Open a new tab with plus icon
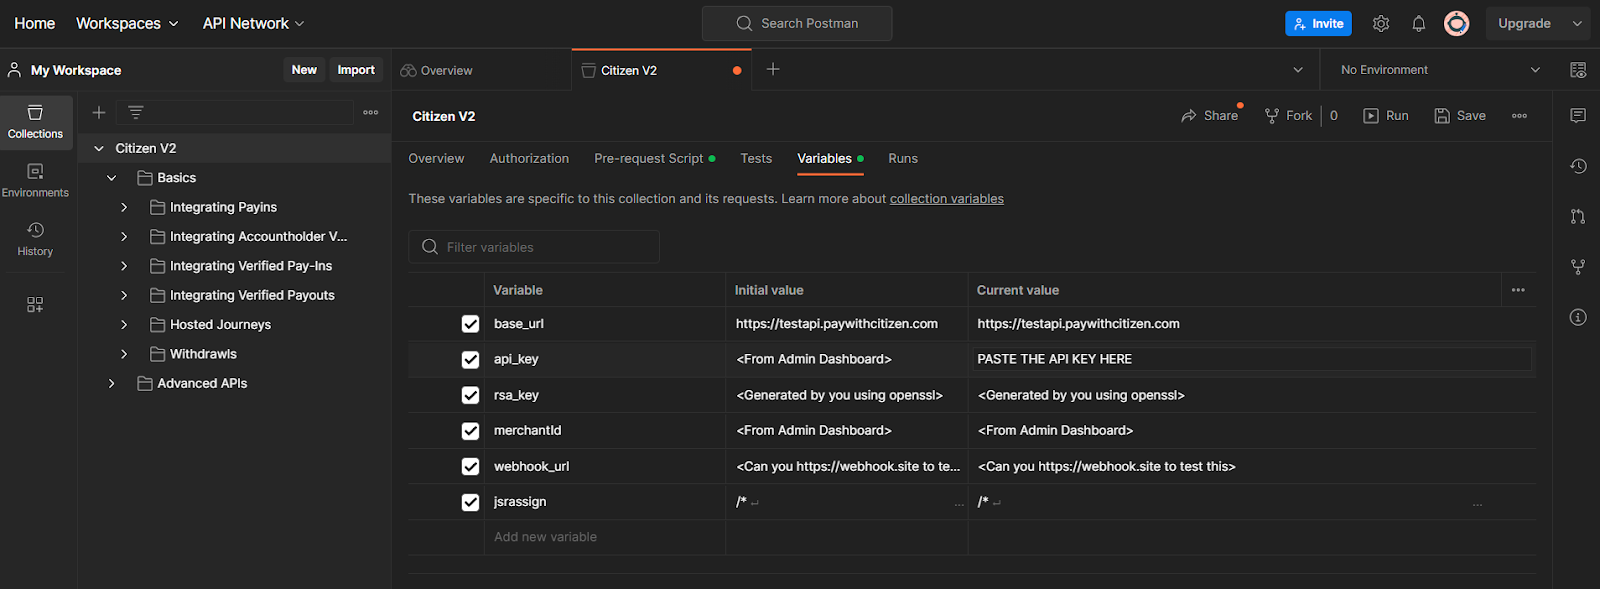This screenshot has height=589, width=1600. pos(773,69)
